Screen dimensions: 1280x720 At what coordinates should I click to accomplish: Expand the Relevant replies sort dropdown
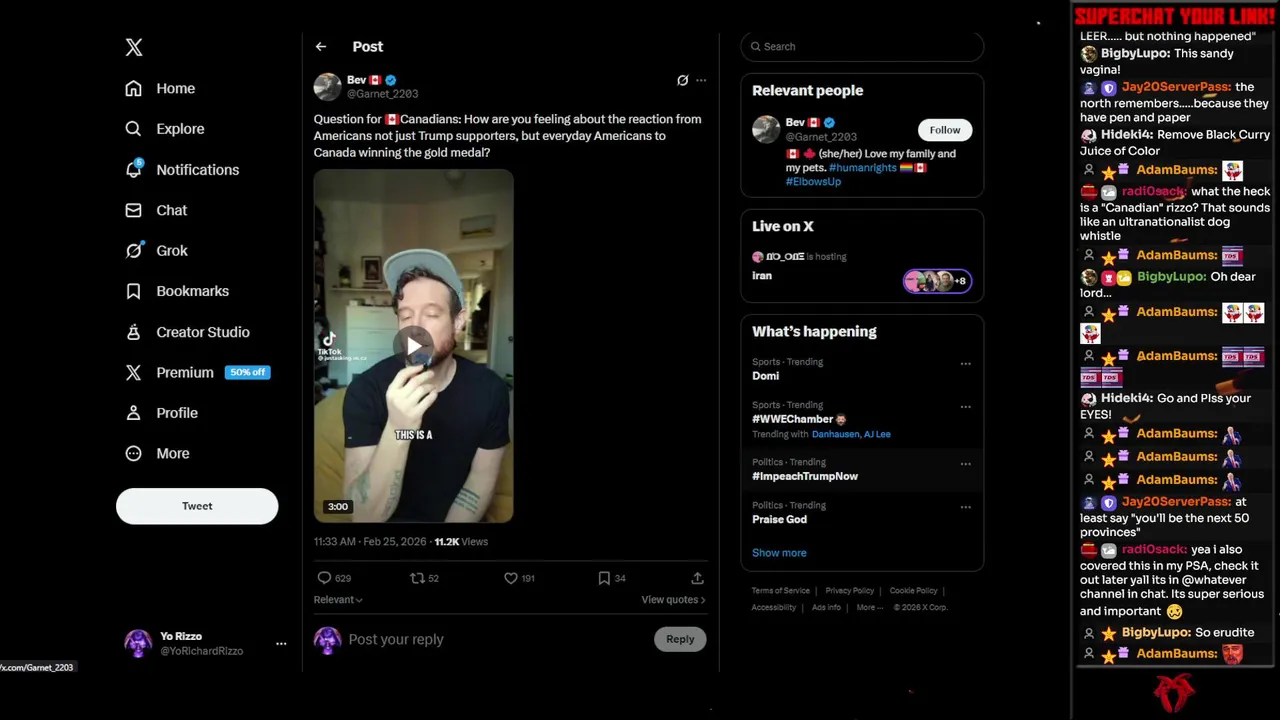click(x=338, y=600)
